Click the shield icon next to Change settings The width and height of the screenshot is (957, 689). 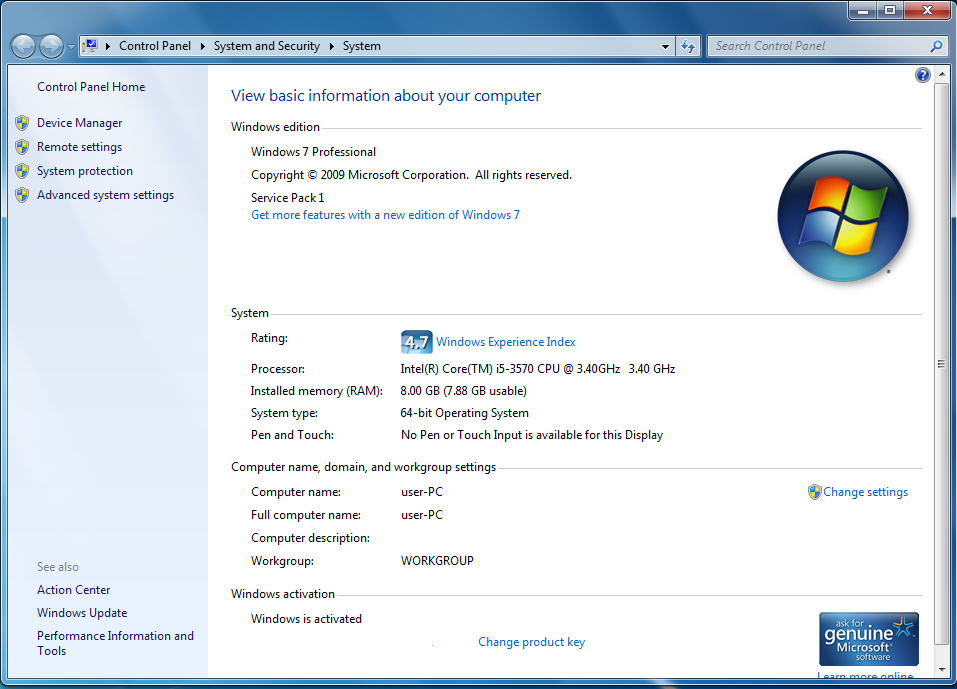[x=814, y=492]
